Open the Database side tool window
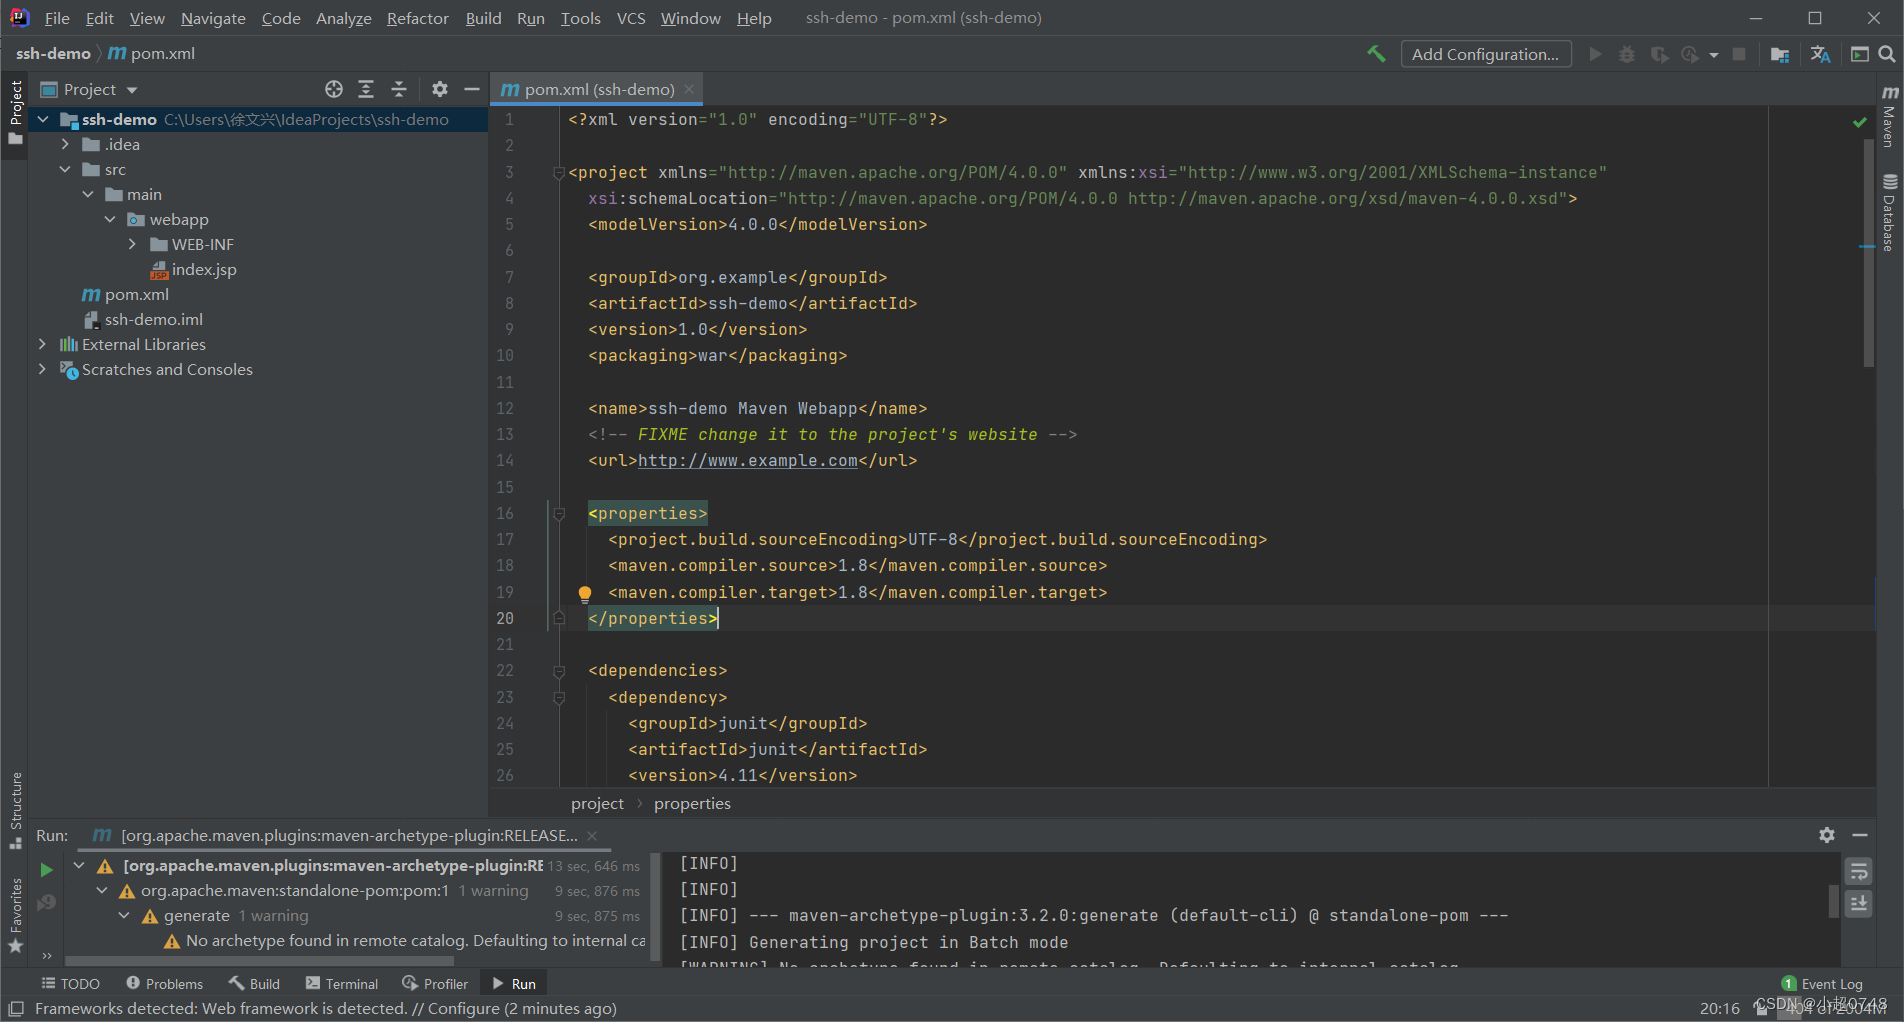1904x1022 pixels. coord(1889,212)
